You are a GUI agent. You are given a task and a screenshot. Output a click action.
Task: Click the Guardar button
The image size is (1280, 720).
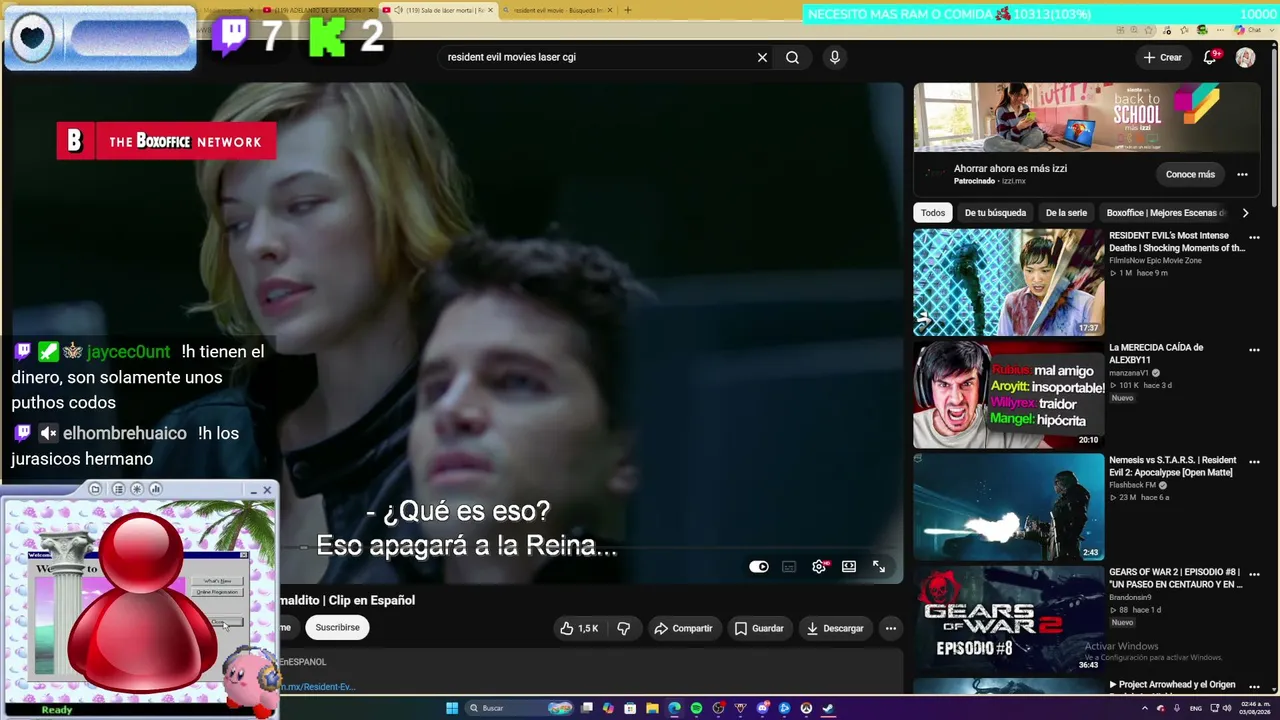759,628
